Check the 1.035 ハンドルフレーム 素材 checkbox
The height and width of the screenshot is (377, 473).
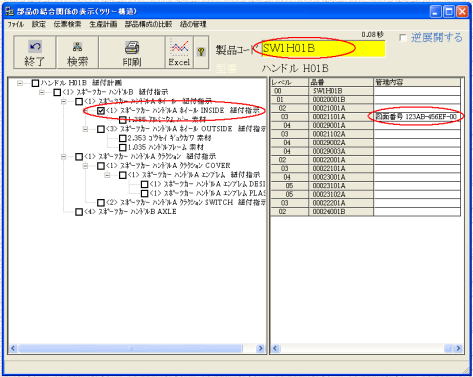coord(123,147)
